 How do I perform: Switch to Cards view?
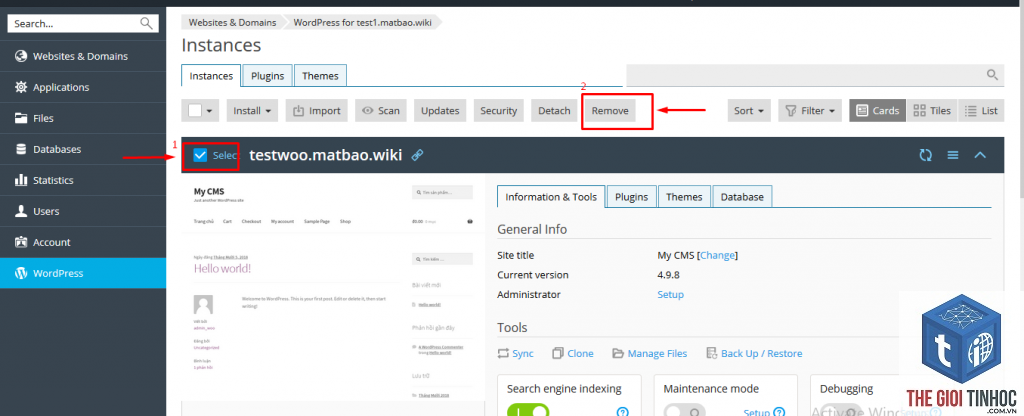[878, 110]
